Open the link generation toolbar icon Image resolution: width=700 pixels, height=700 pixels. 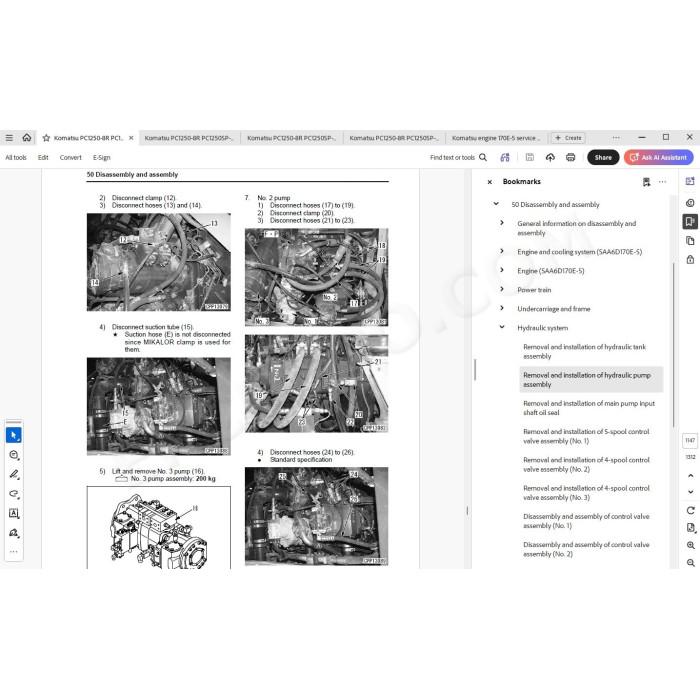click(x=505, y=157)
